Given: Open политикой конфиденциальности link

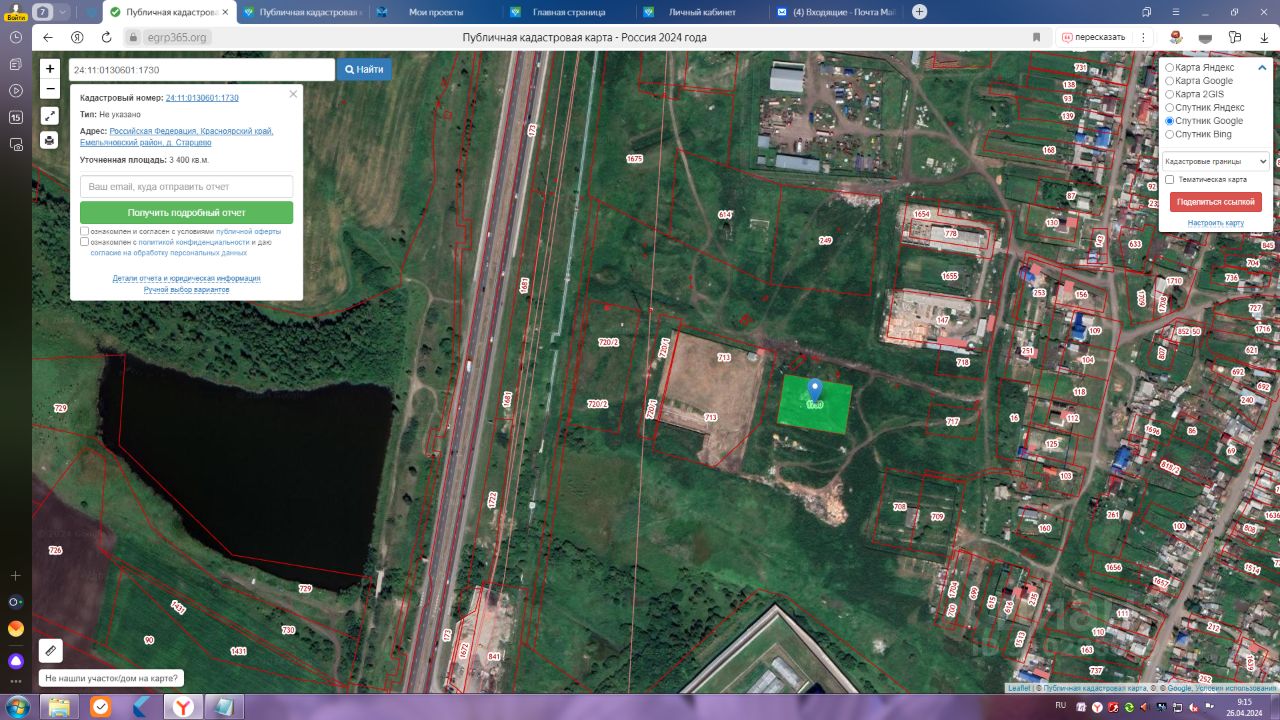Looking at the screenshot, I should (194, 242).
